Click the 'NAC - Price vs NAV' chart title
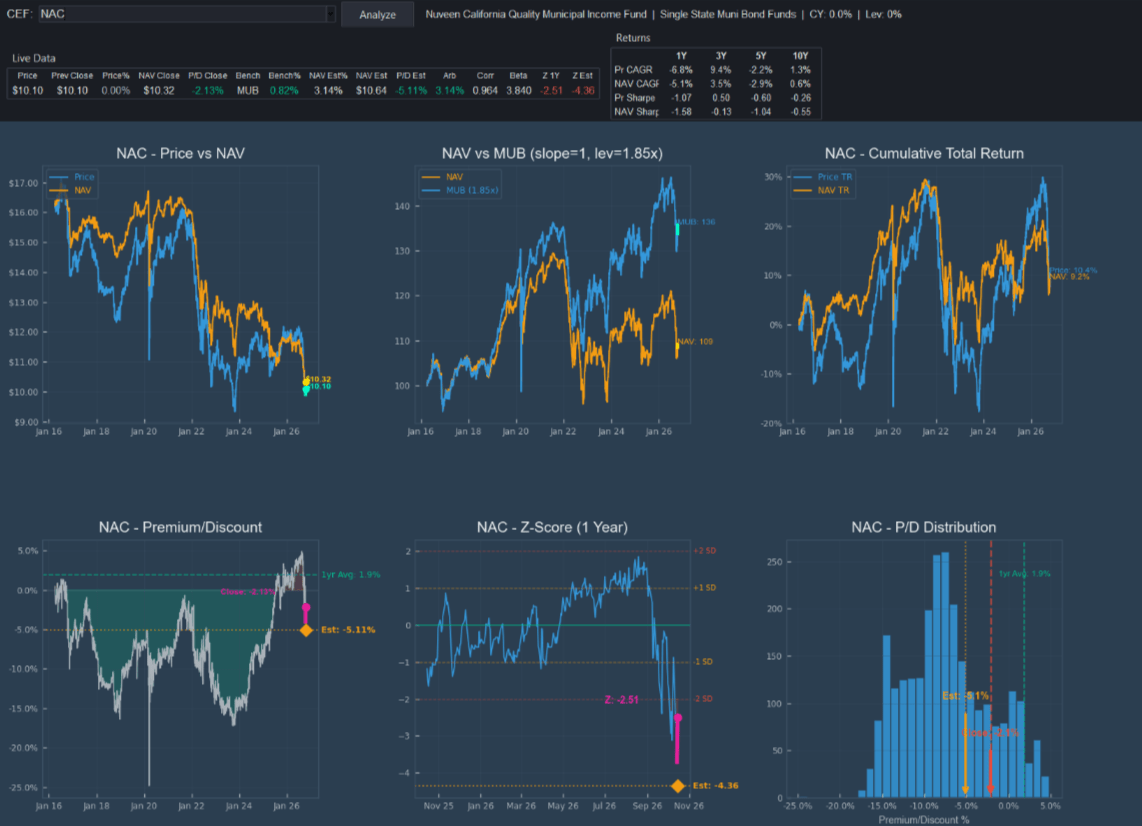Screen dimensions: 1142x826 pyautogui.click(x=181, y=154)
